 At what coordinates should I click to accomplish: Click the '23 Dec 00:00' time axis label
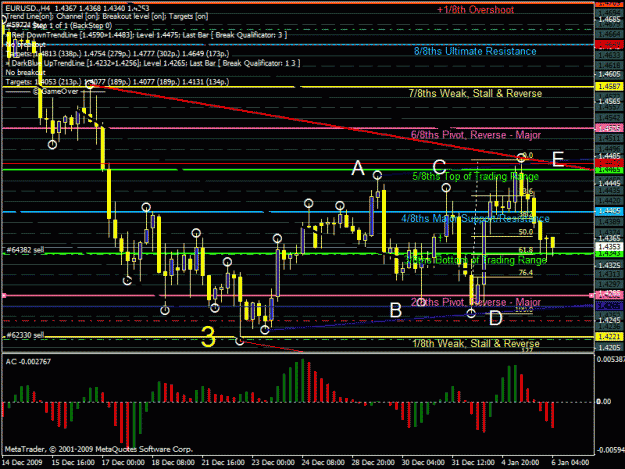coord(273,462)
